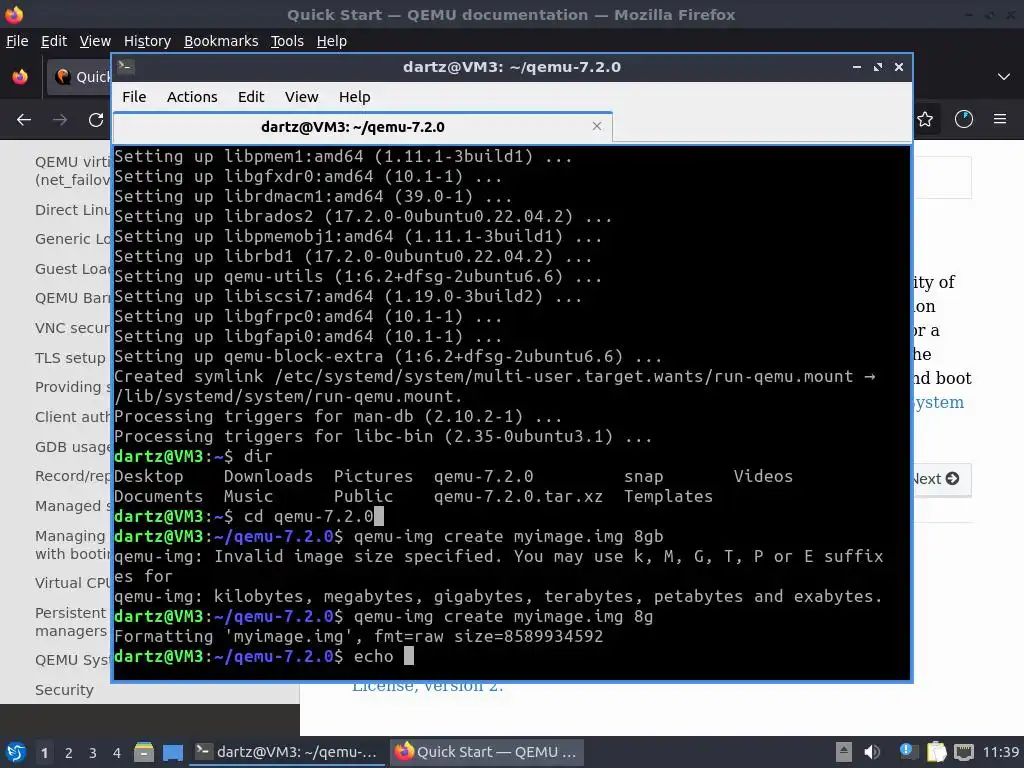1024x768 pixels.
Task: Click the show desktop taskbar icon
Action: click(173, 752)
